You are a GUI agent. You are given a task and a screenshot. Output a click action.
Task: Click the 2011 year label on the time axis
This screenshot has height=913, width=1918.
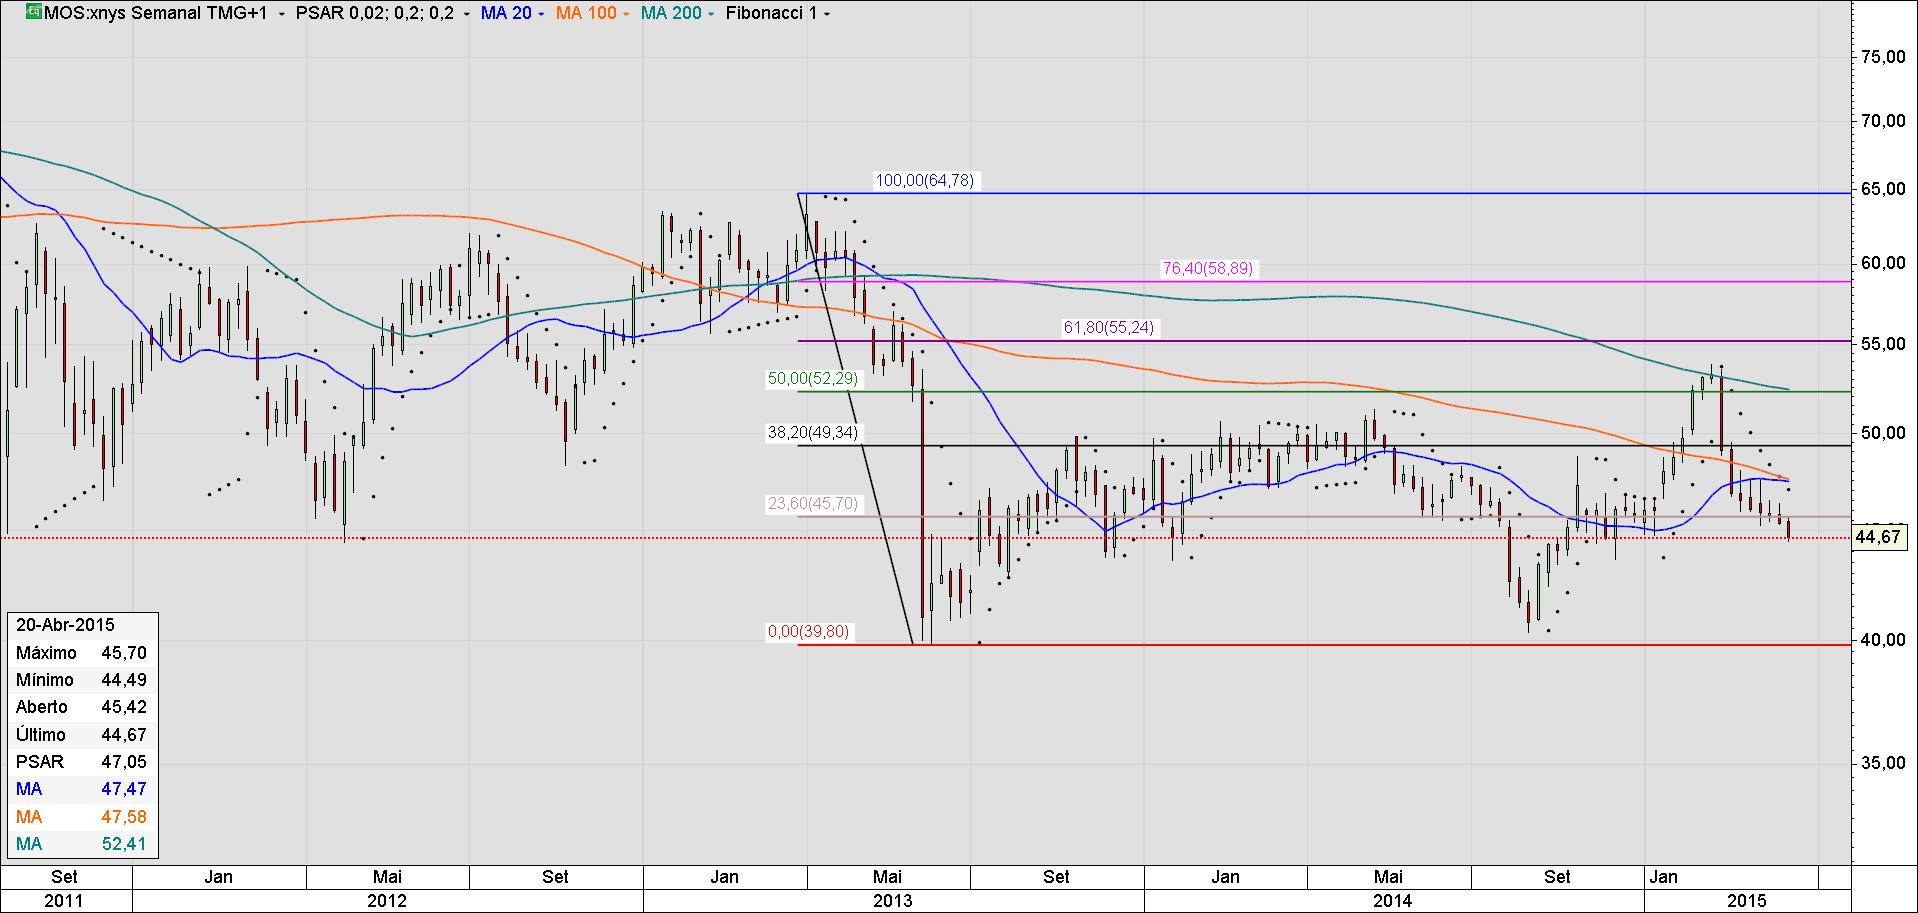click(x=63, y=900)
